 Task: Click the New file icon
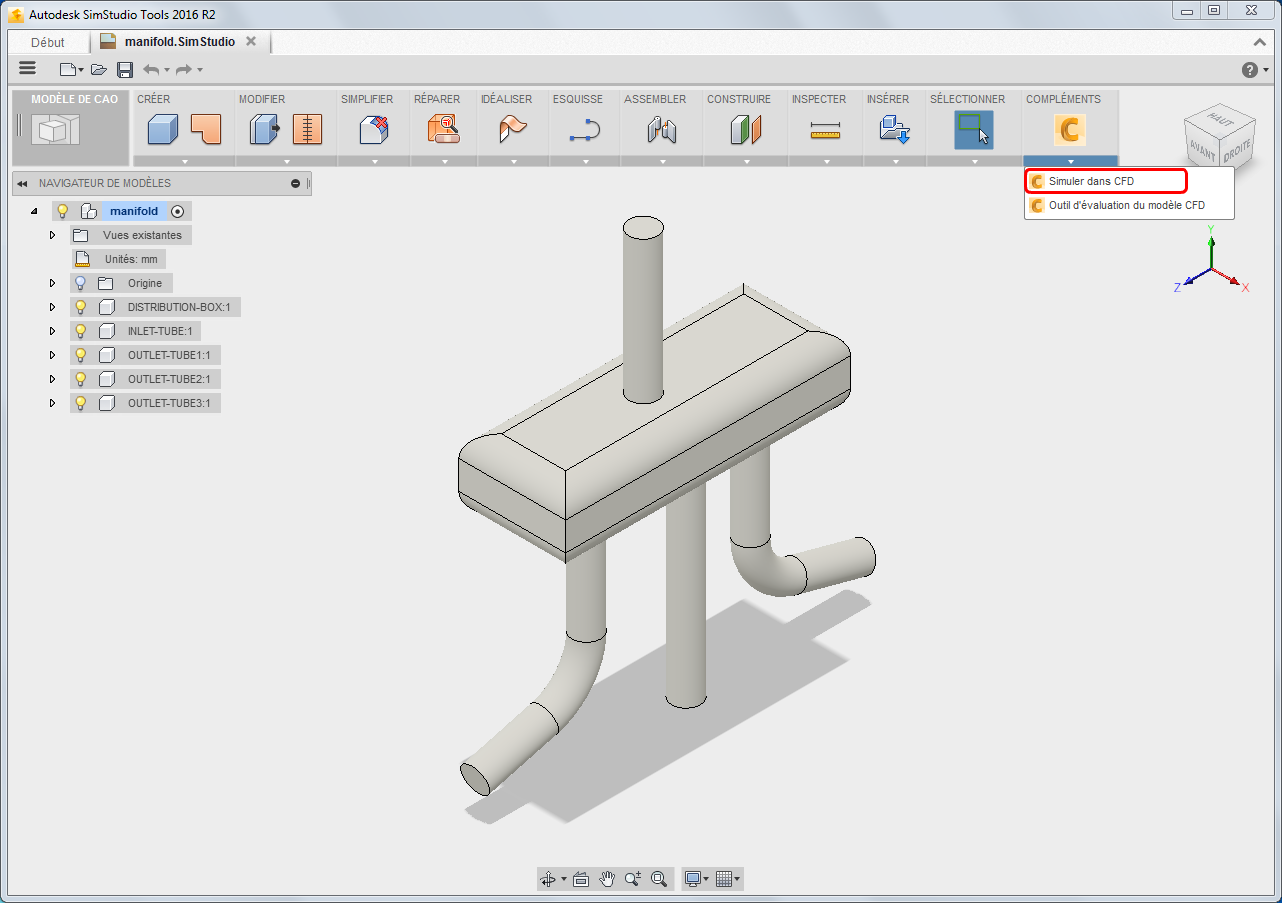coord(67,69)
